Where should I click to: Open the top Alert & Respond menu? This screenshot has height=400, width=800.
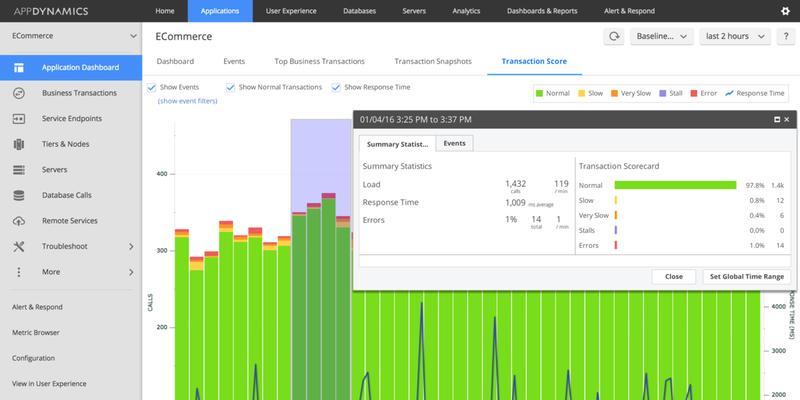point(629,11)
